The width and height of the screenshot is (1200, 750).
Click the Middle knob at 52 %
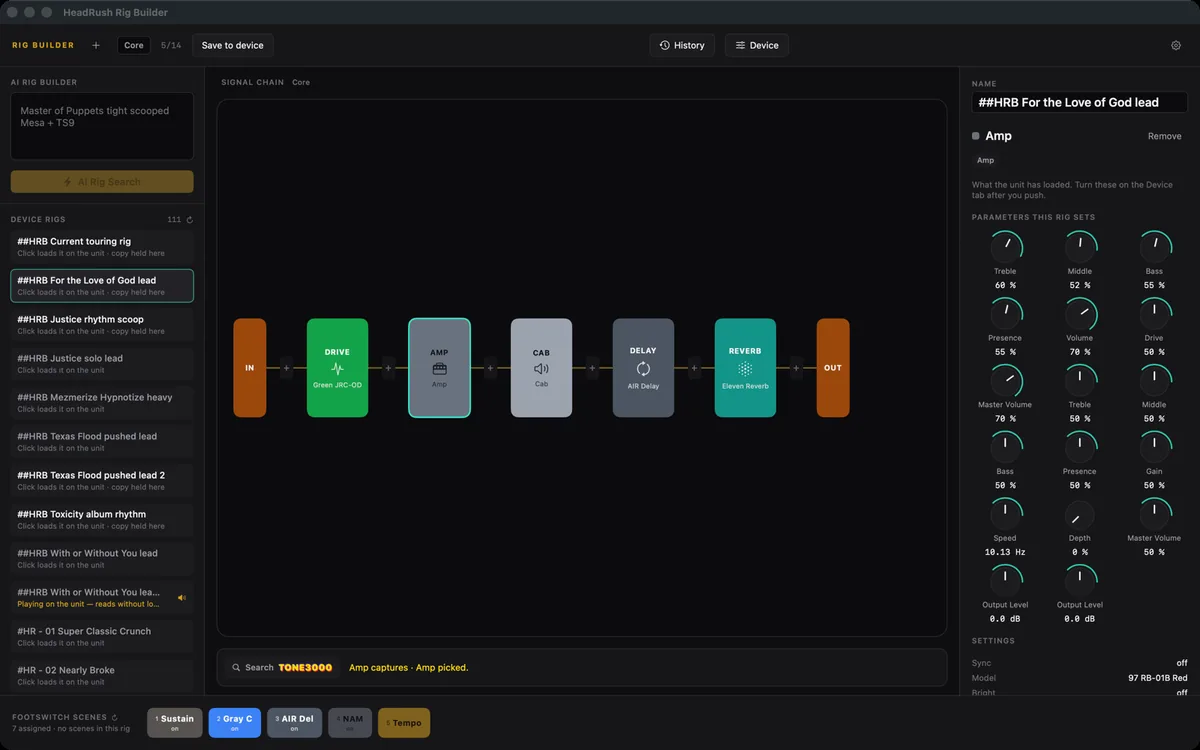[x=1080, y=246]
